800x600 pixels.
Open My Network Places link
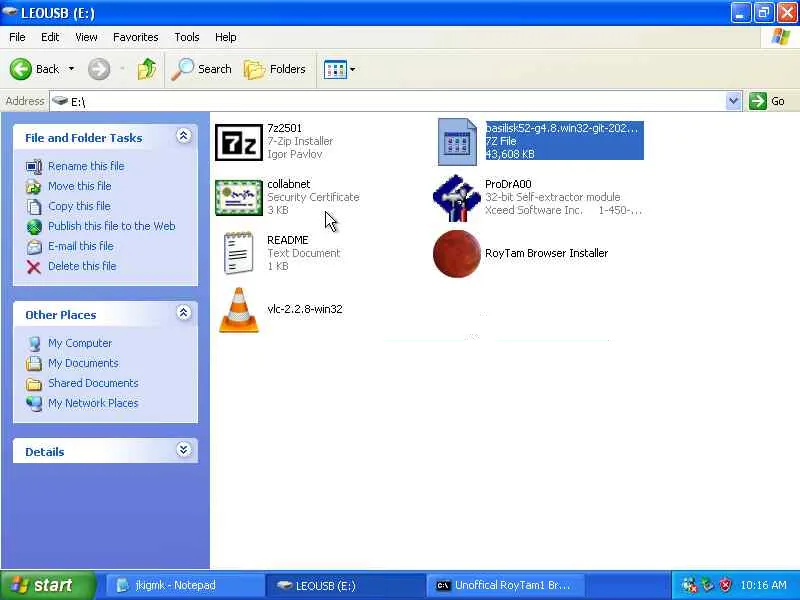click(93, 403)
